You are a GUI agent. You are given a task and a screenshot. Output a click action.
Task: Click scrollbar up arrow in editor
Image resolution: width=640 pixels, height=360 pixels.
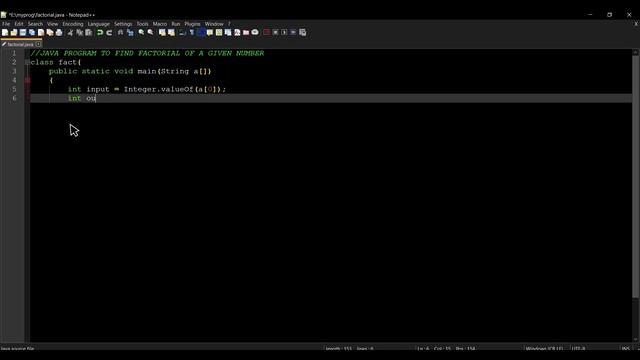636,52
